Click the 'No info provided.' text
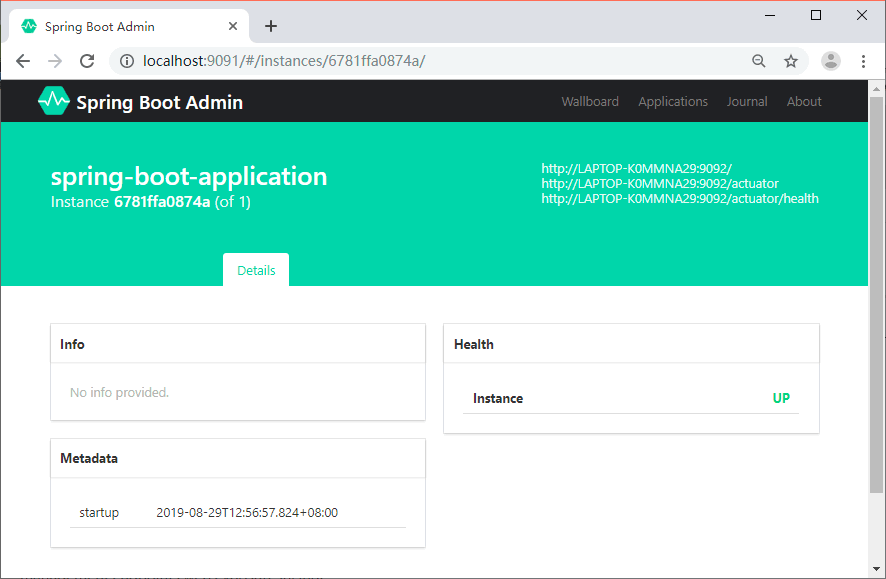The image size is (886, 579). tap(119, 392)
